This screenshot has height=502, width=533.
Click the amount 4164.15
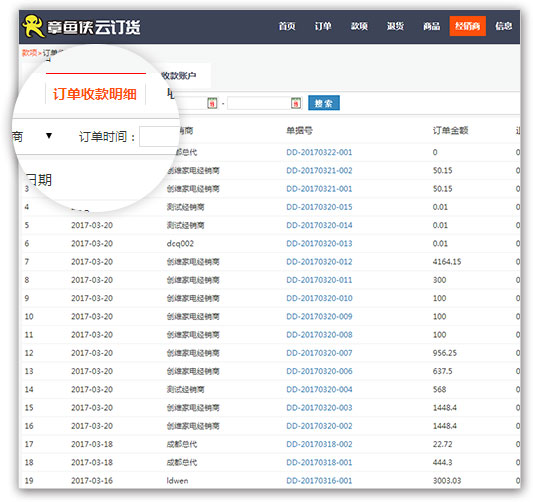447,262
